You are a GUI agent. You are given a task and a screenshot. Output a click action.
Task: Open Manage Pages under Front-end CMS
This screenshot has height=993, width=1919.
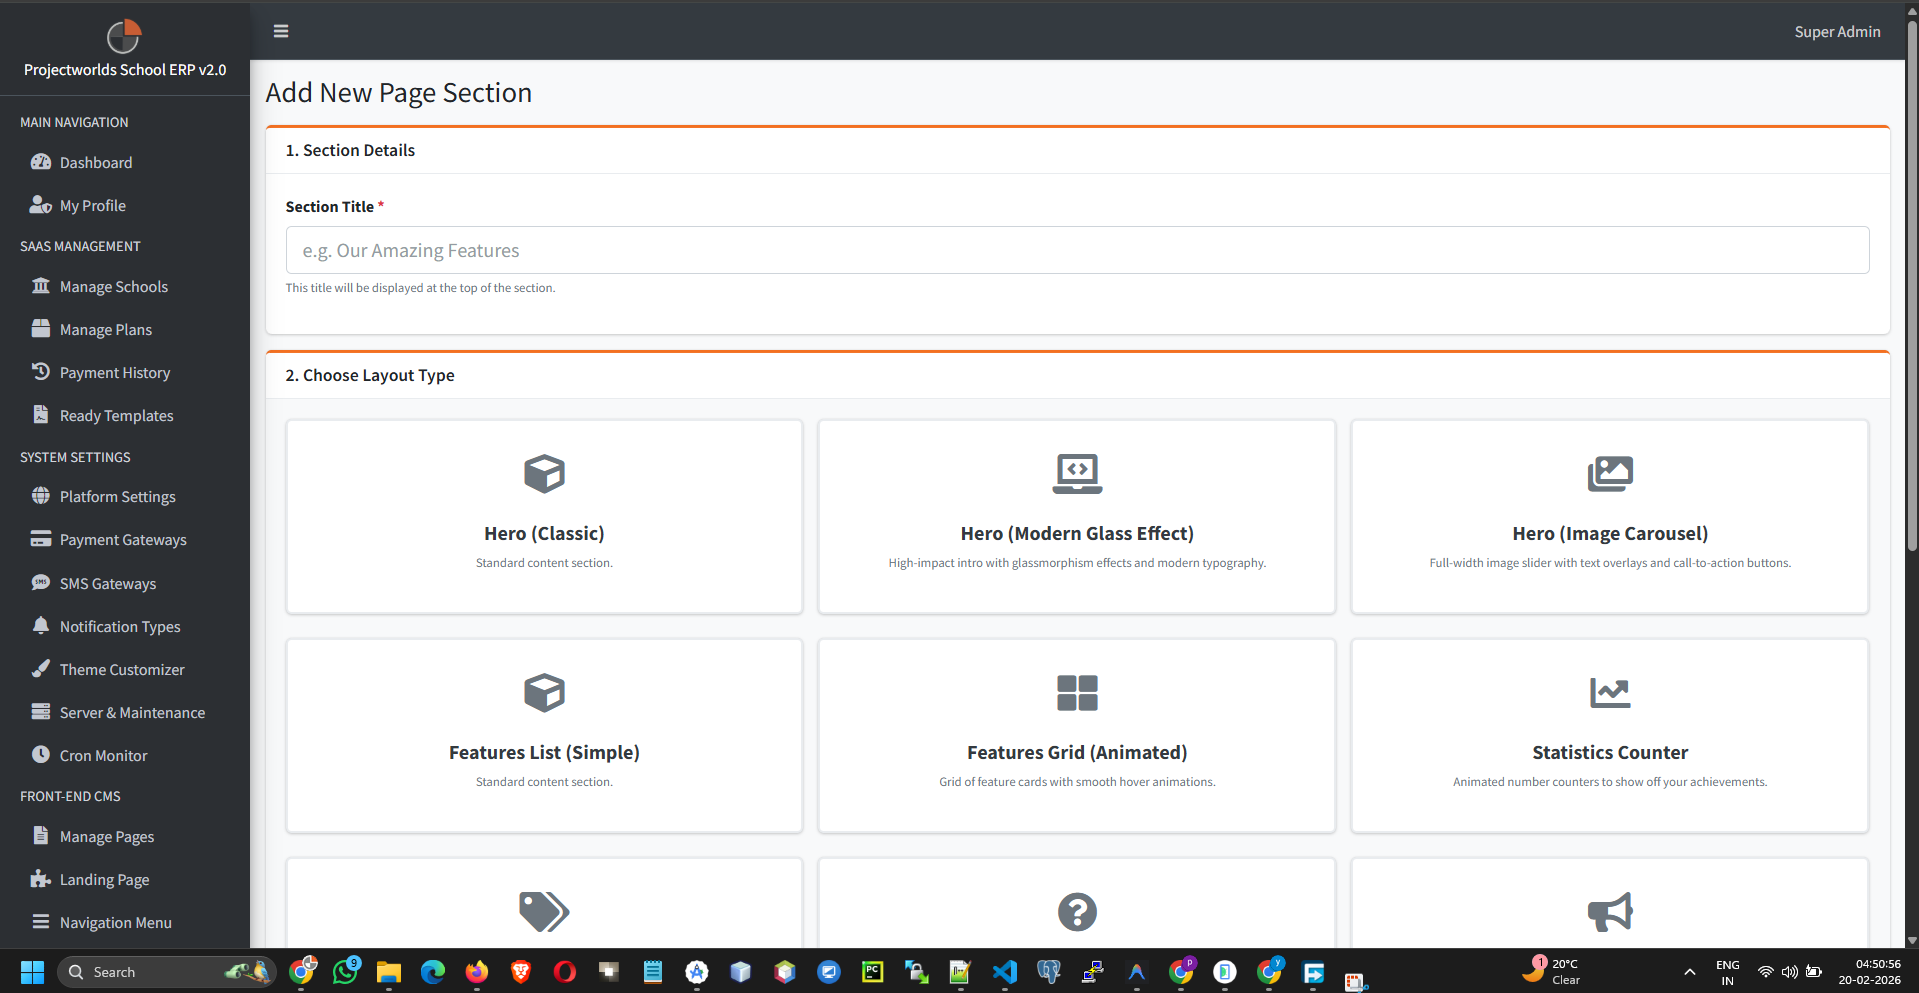(106, 836)
